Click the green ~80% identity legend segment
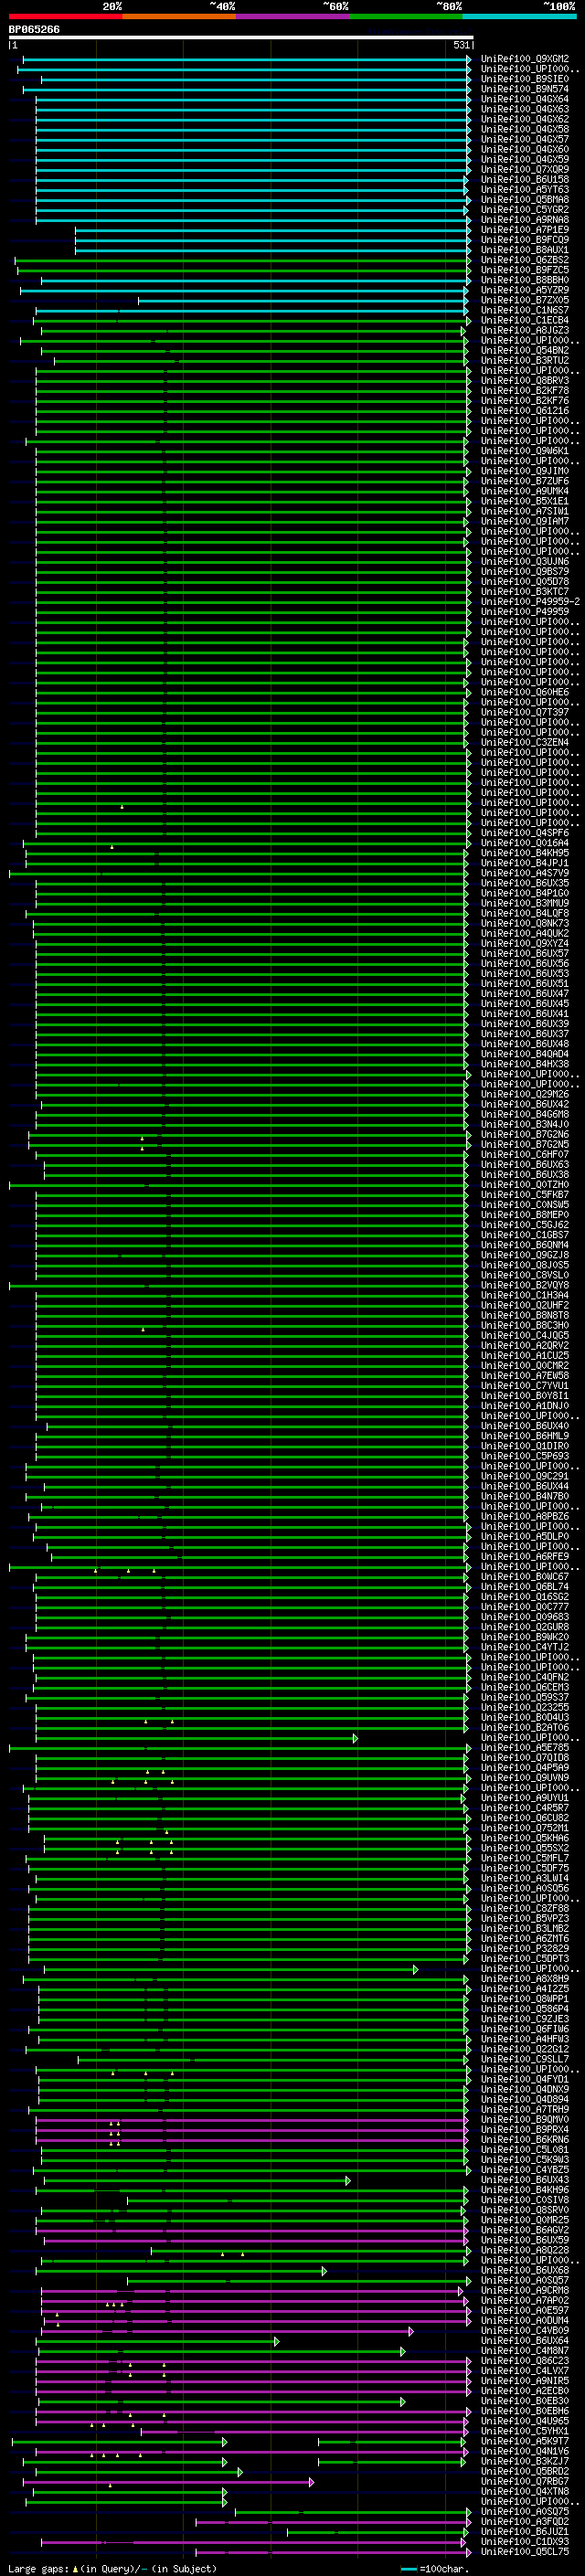 (406, 16)
